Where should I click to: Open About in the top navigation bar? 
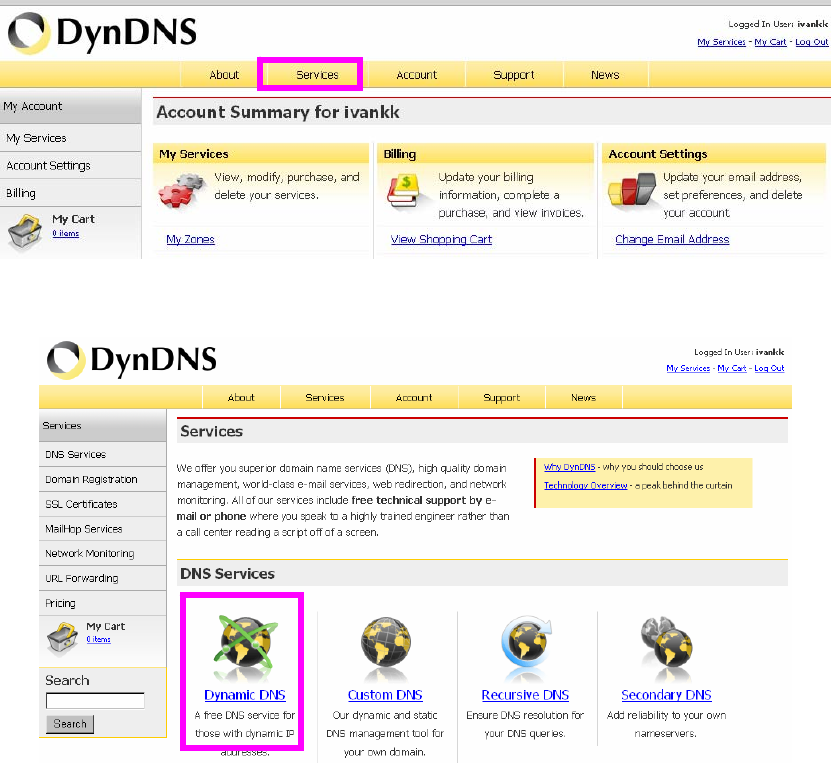[224, 75]
